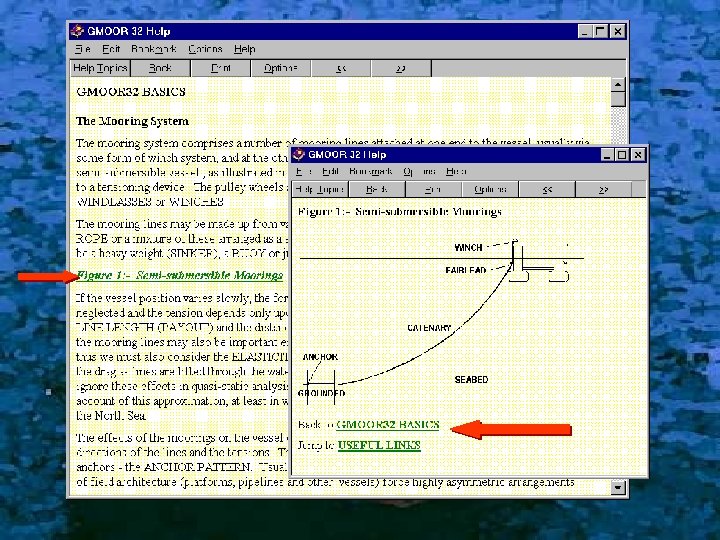Open File menu in back GMOOR 32 Help window

click(83, 49)
